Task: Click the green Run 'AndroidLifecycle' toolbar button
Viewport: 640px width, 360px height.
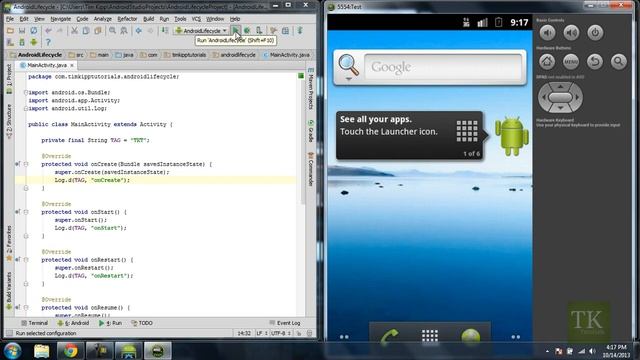Action: (236, 31)
